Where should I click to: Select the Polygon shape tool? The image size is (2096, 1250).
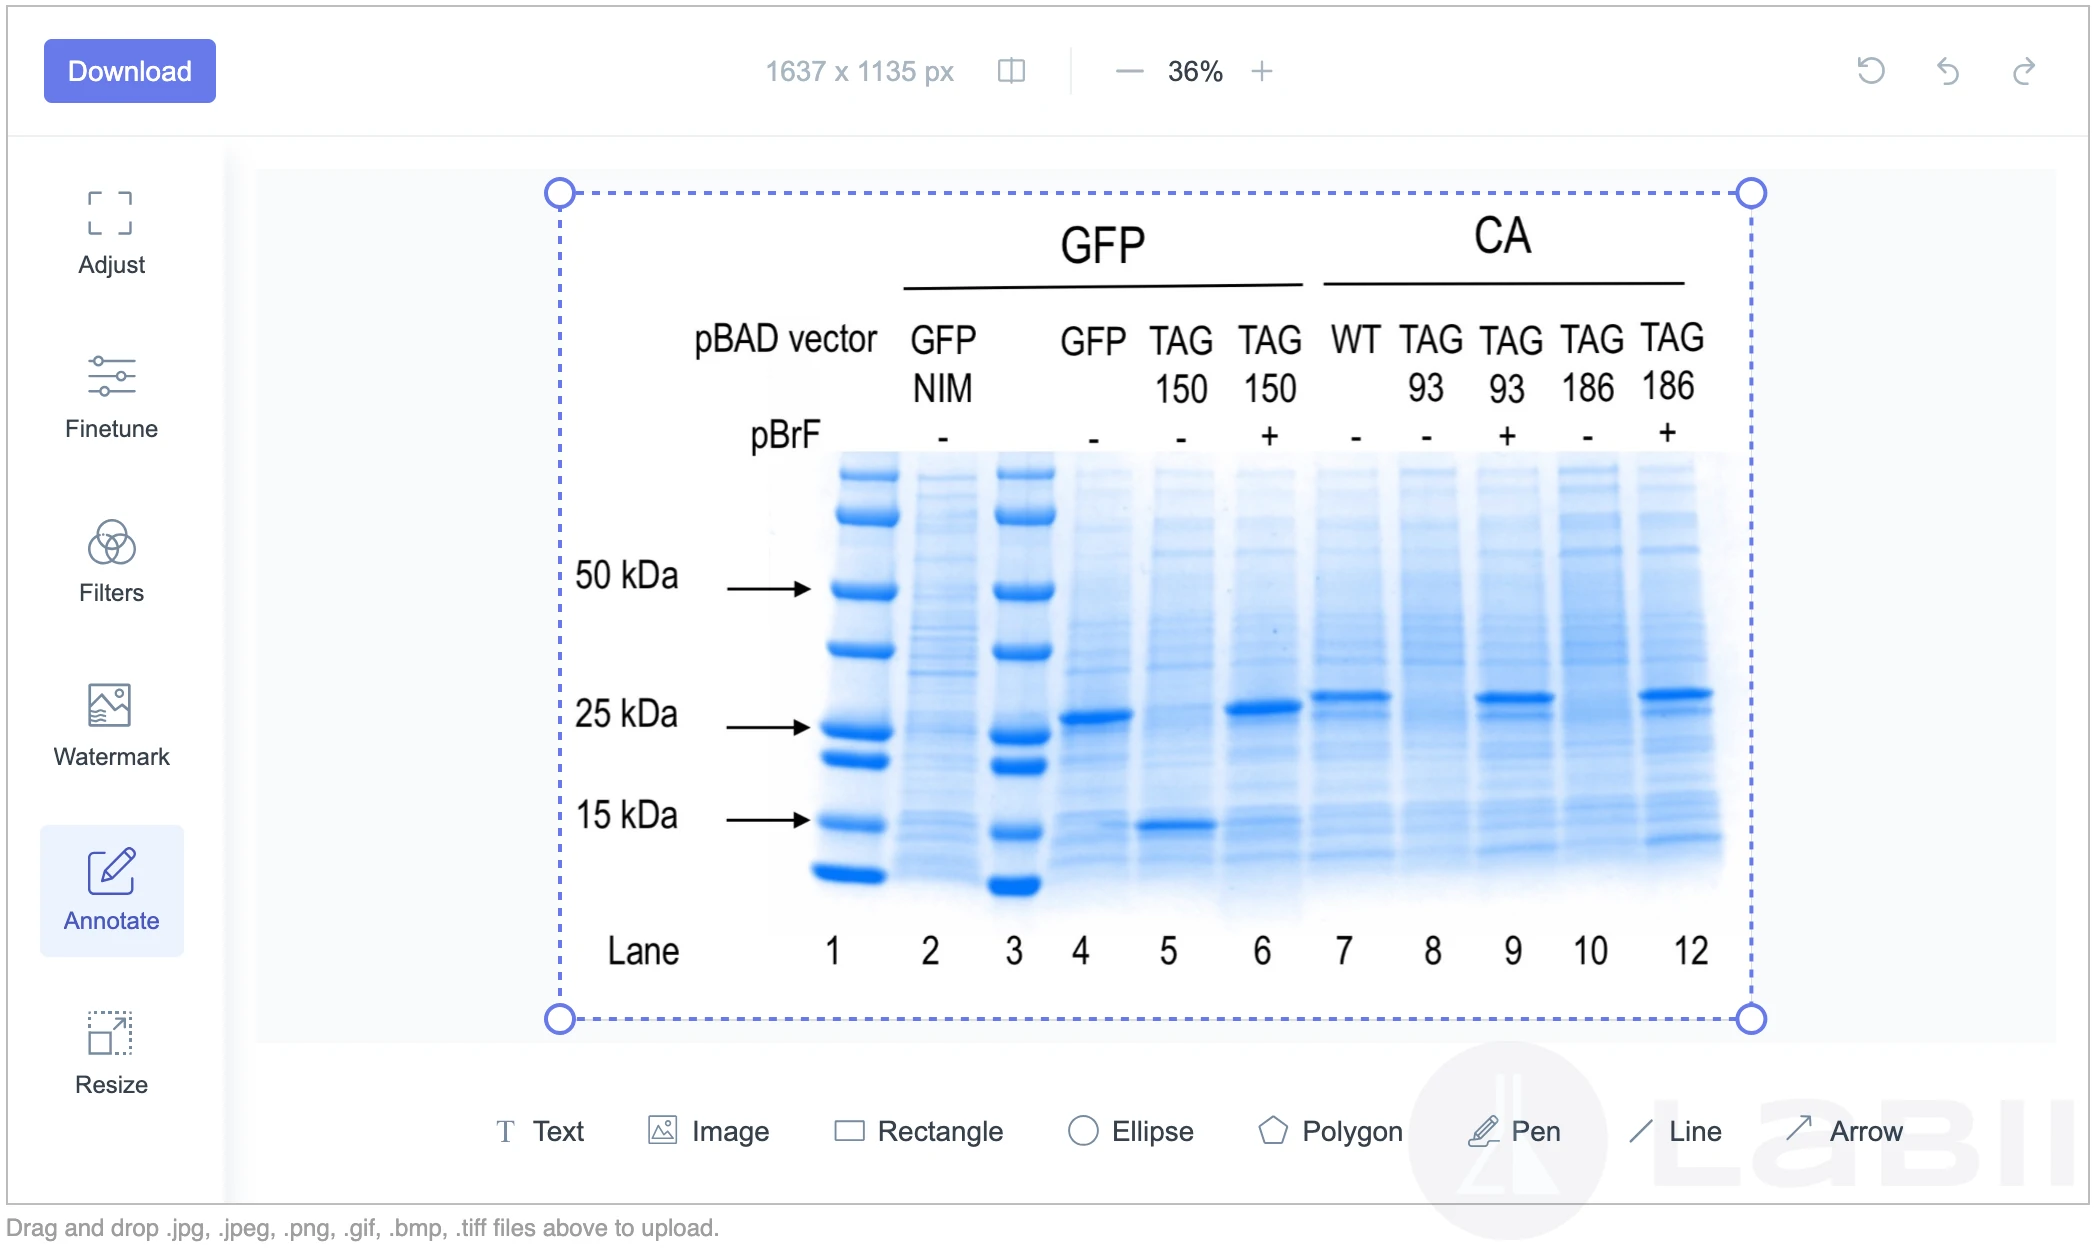[x=1331, y=1131]
